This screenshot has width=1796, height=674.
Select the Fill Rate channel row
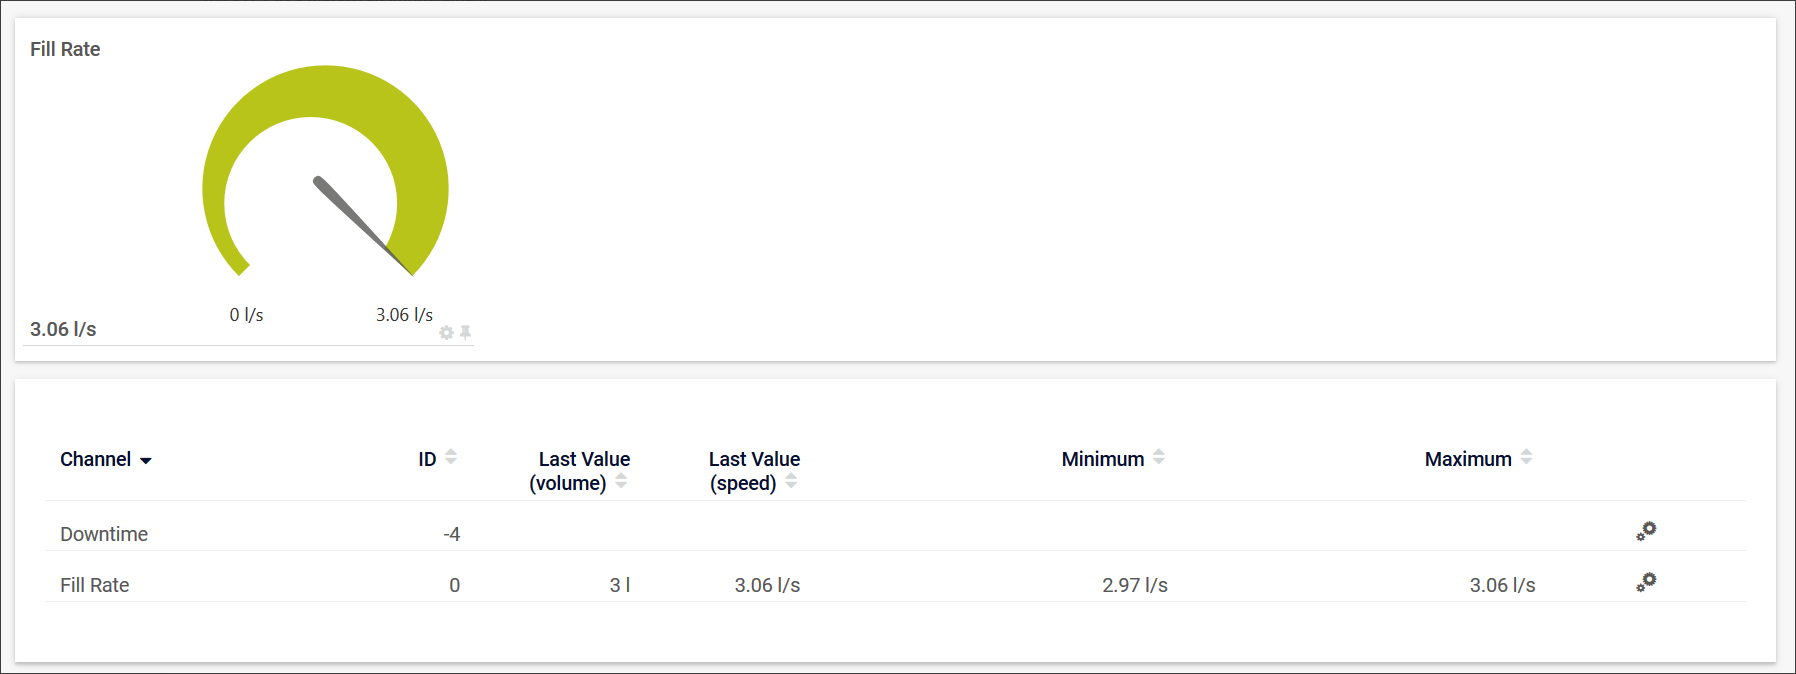[x=95, y=585]
